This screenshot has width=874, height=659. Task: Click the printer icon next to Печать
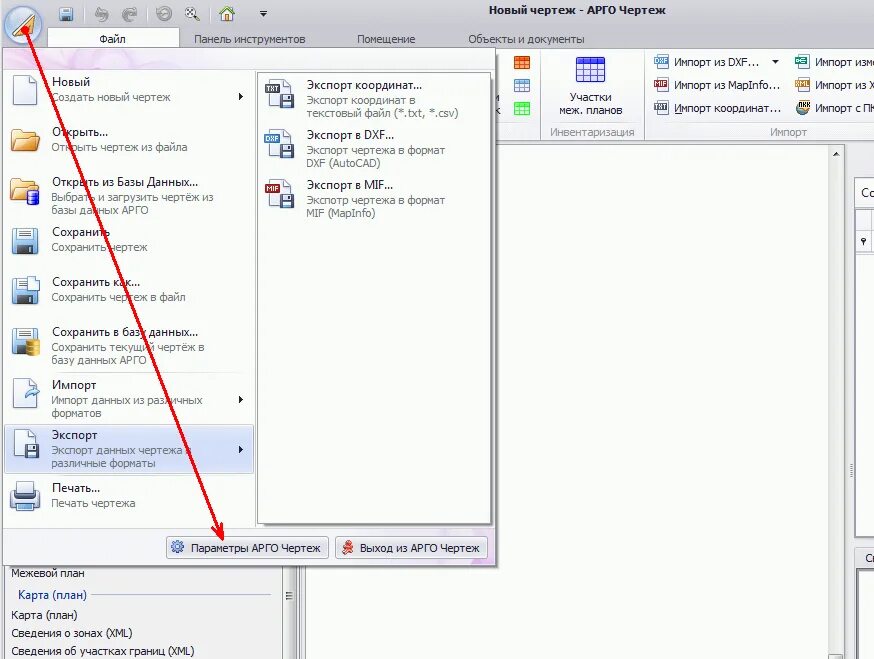pos(25,496)
